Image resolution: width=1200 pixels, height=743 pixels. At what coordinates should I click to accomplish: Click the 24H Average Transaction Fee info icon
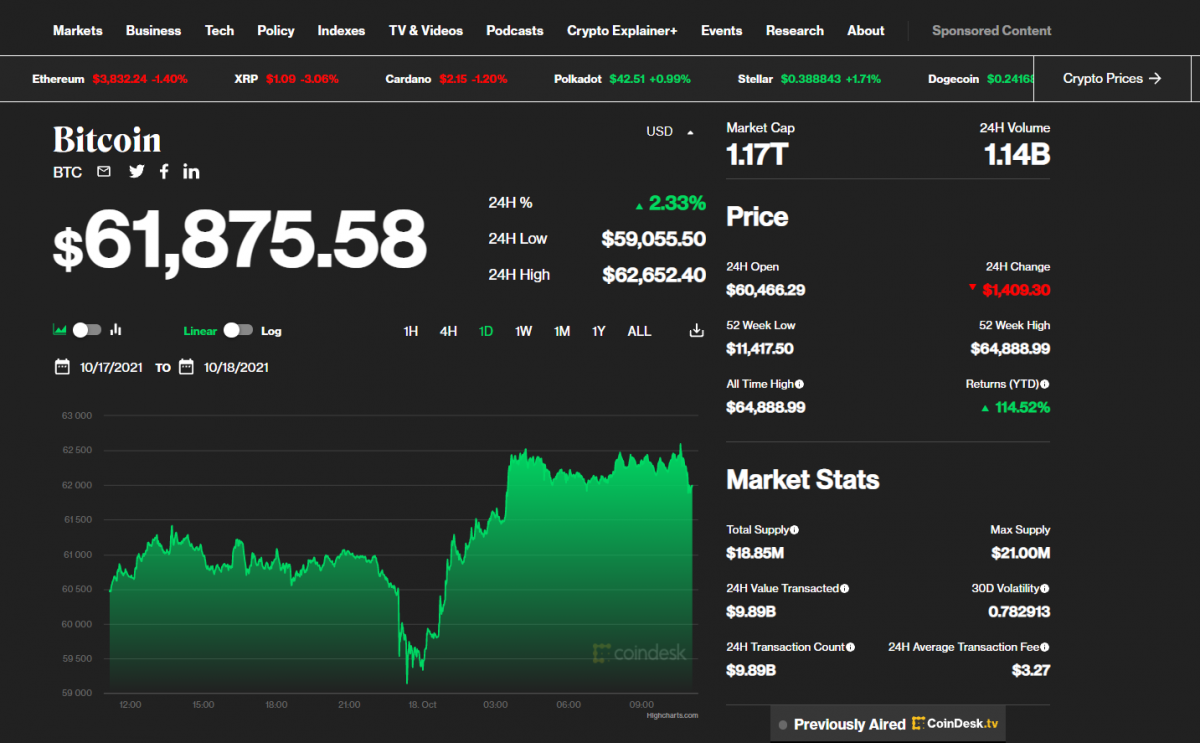1045,648
